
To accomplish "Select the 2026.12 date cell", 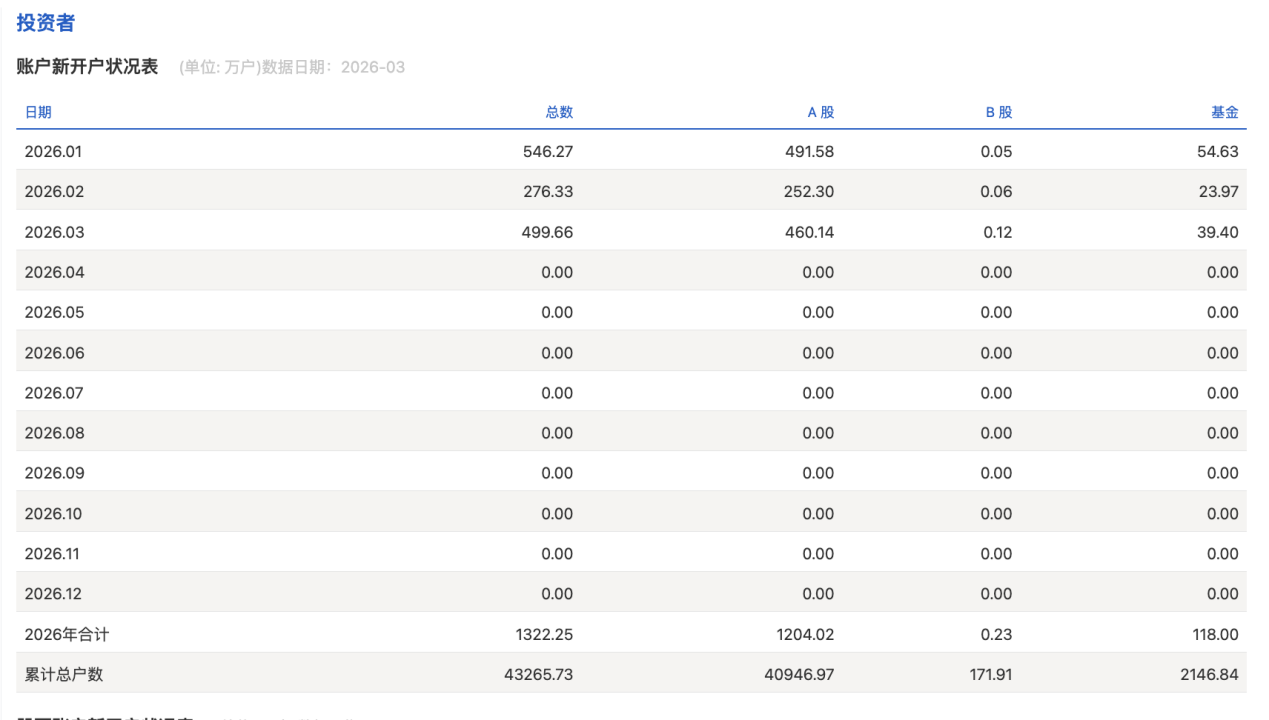I will tap(54, 594).
